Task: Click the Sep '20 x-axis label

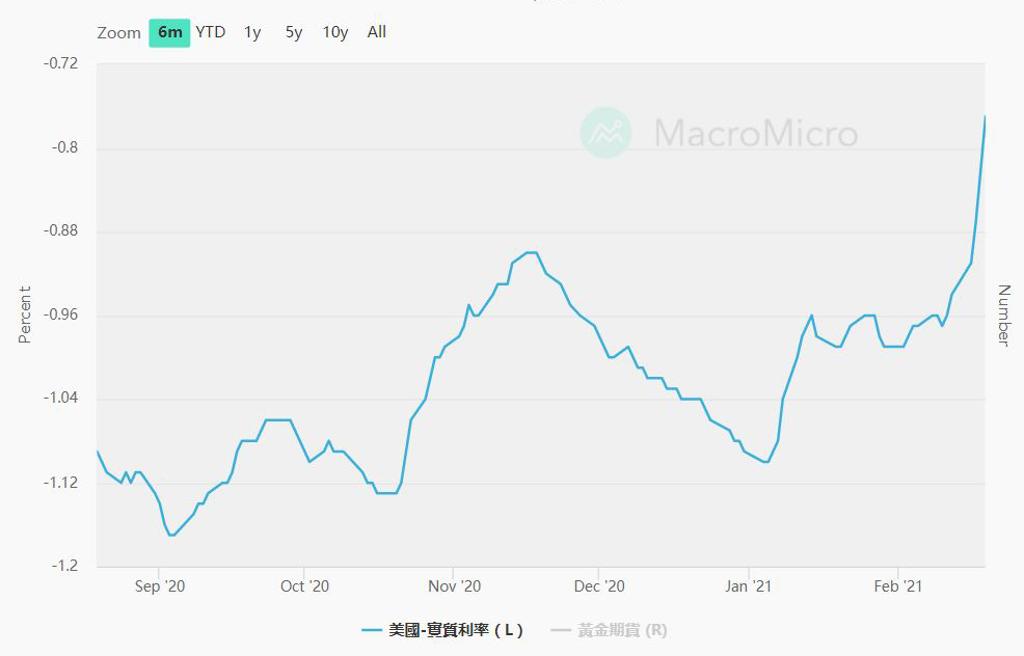Action: coord(160,587)
